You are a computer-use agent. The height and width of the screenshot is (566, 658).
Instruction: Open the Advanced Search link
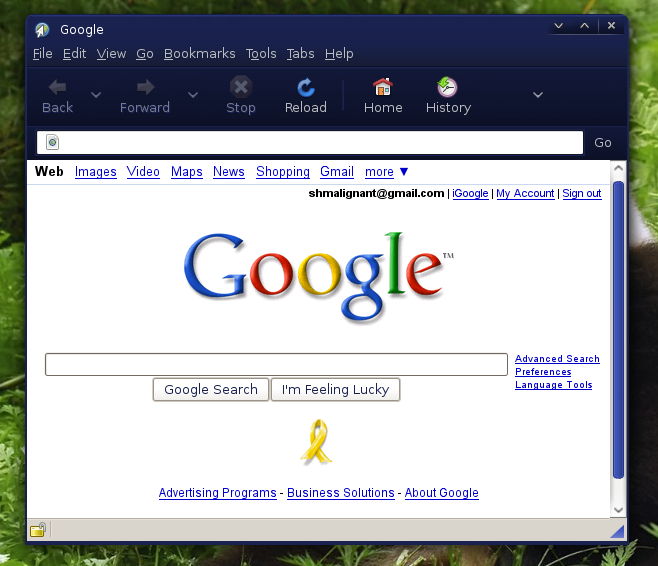557,359
